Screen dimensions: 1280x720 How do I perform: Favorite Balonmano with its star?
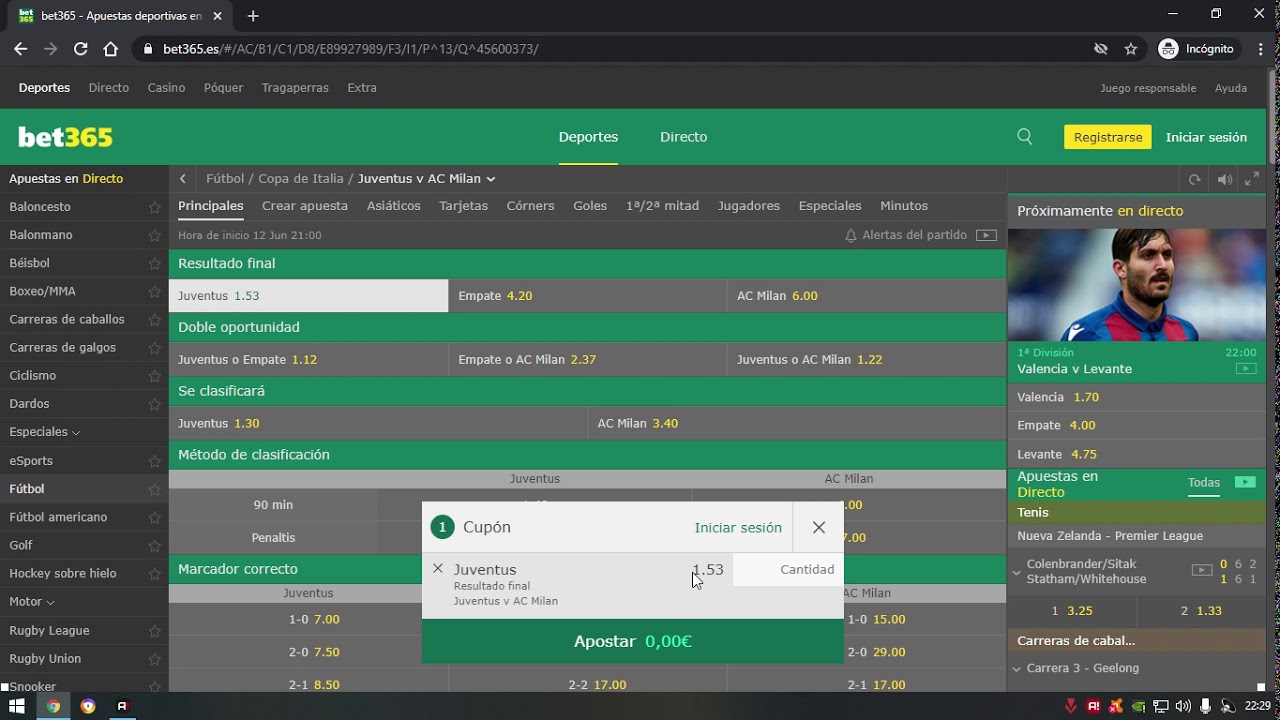coord(154,235)
